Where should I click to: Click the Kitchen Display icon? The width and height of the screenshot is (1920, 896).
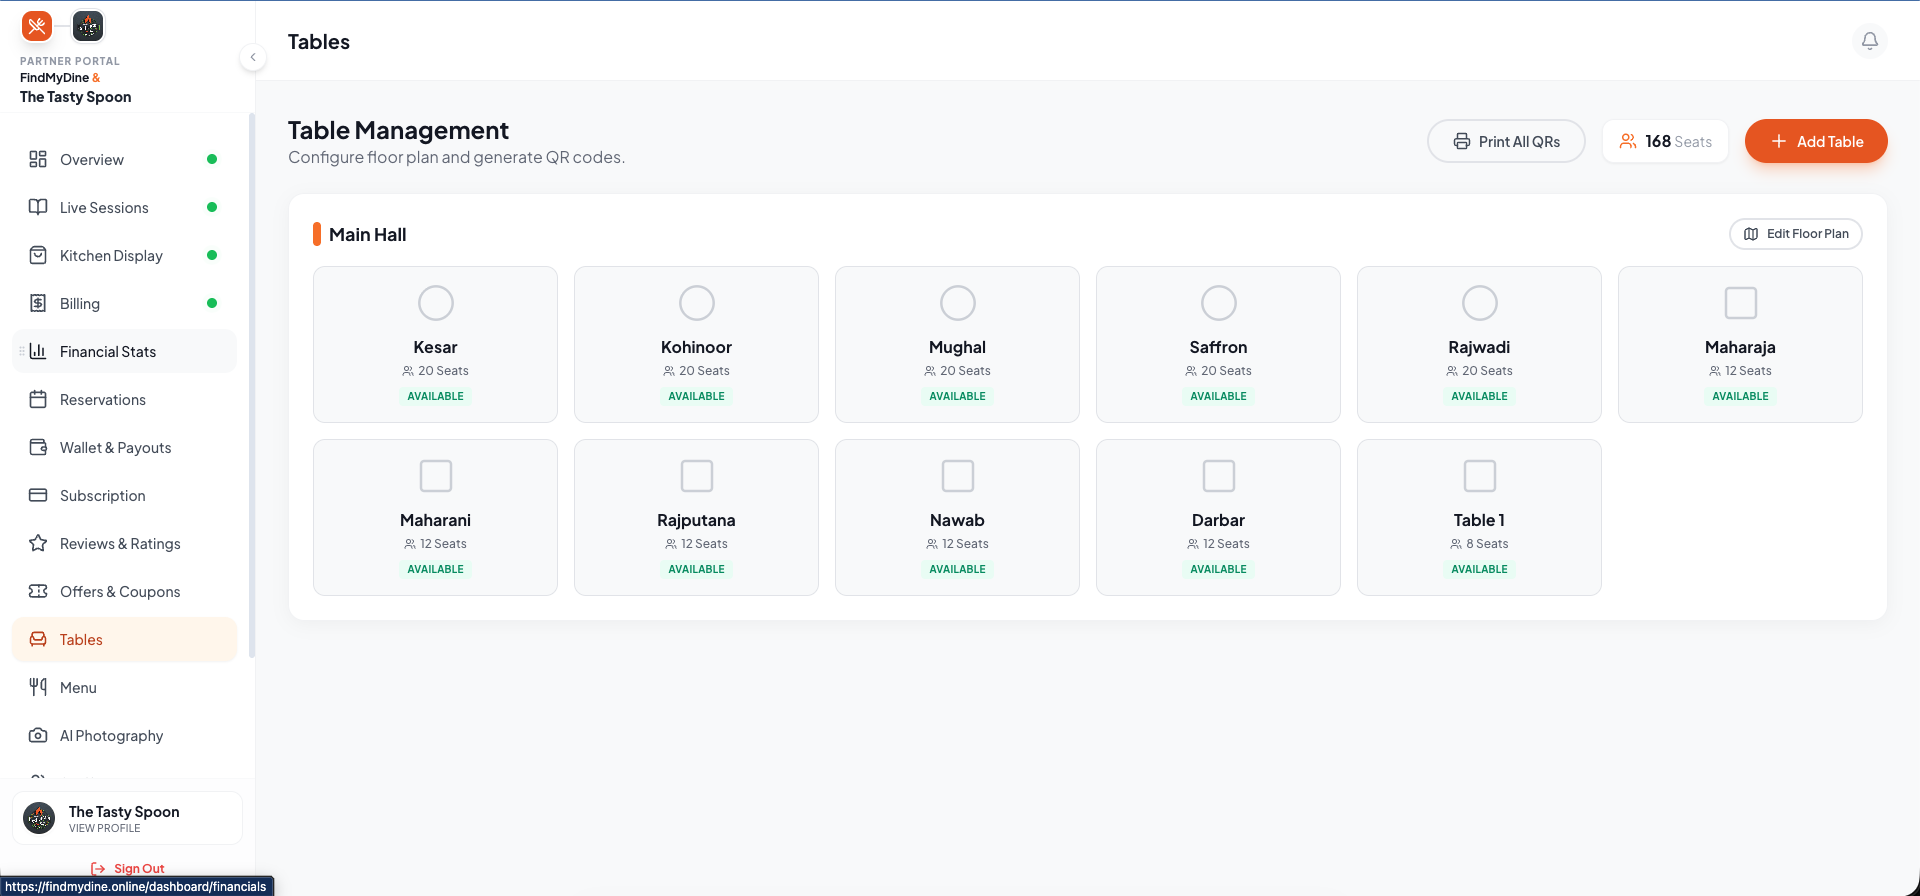coord(38,255)
